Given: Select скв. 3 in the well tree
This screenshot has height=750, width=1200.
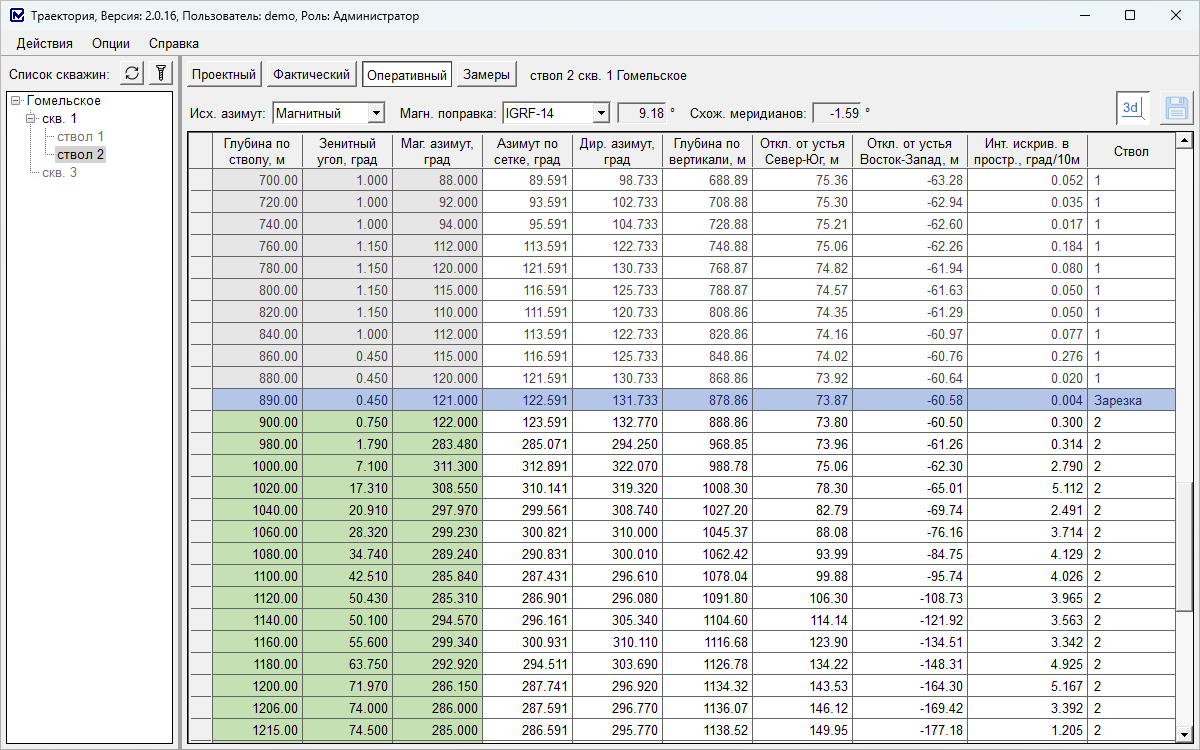Looking at the screenshot, I should click(x=59, y=173).
